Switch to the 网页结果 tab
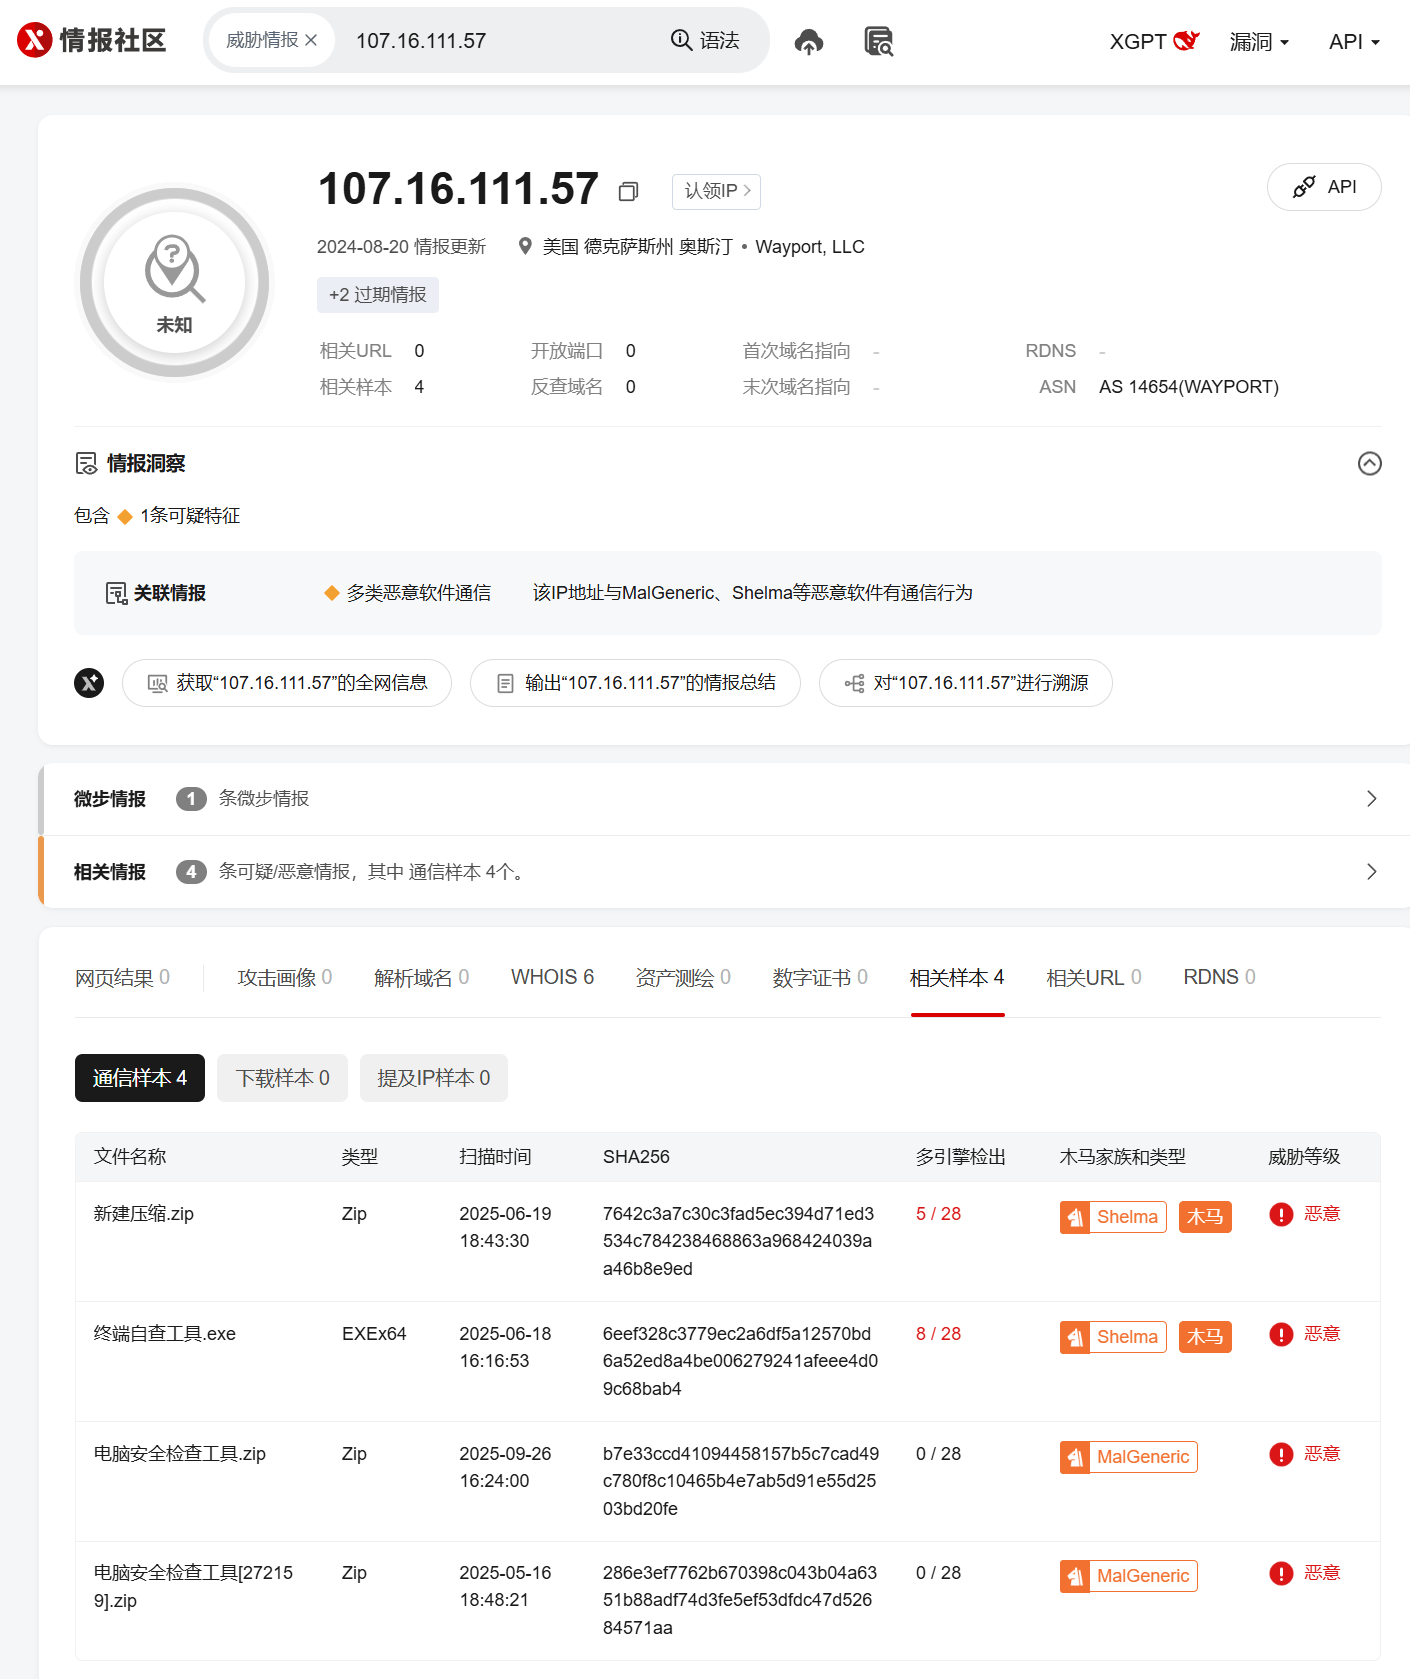Viewport: 1410px width, 1679px height. pyautogui.click(x=122, y=977)
